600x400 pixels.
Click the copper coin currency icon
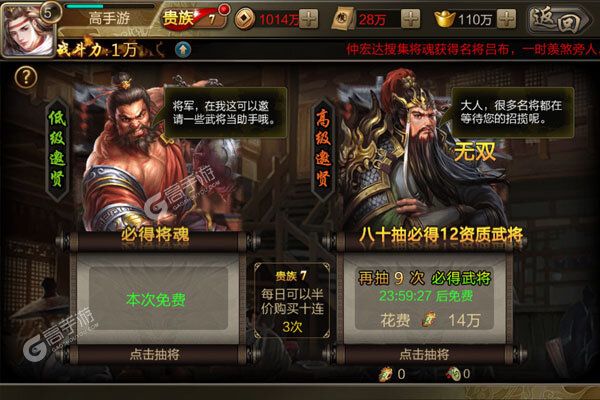pyautogui.click(x=245, y=19)
